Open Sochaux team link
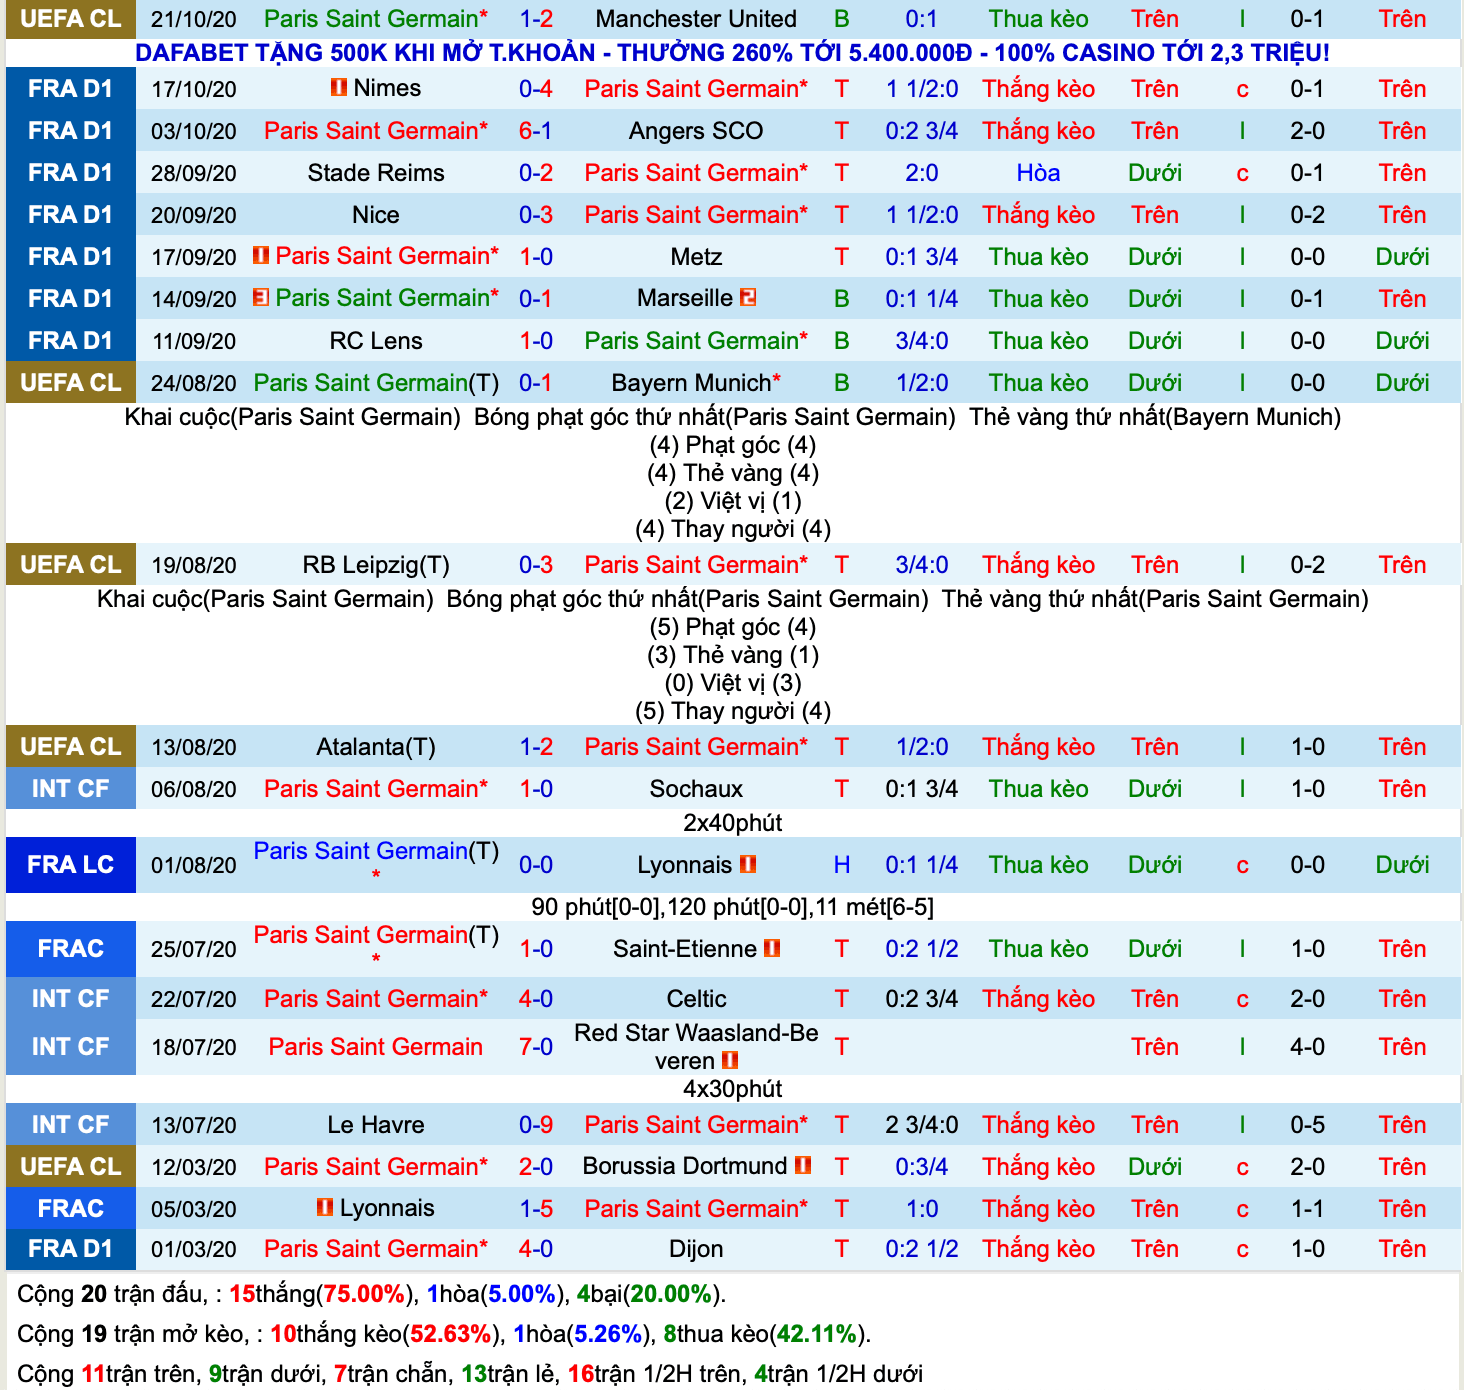Viewport: 1464px width, 1390px height. (x=696, y=789)
